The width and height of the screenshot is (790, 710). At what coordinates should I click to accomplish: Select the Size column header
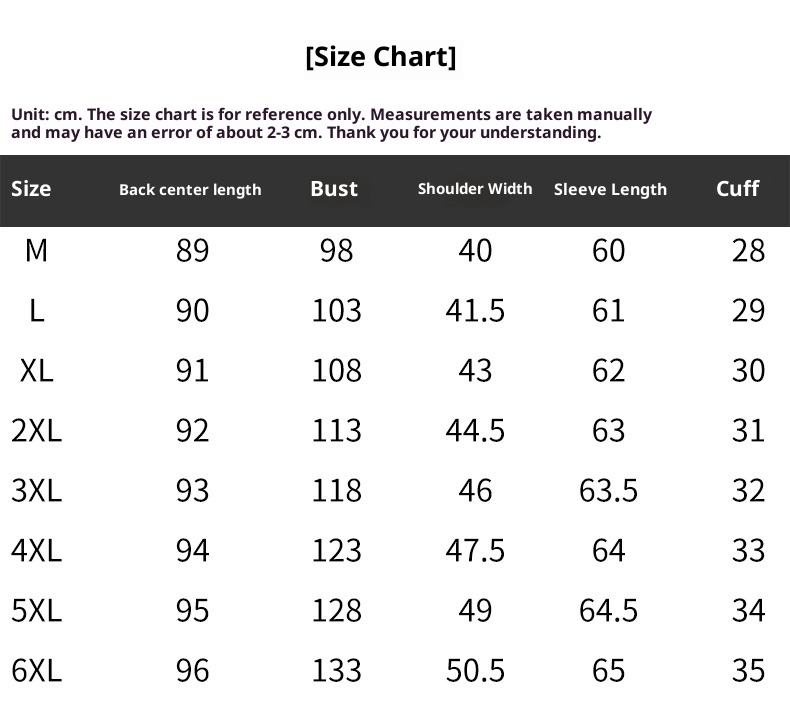pos(31,189)
